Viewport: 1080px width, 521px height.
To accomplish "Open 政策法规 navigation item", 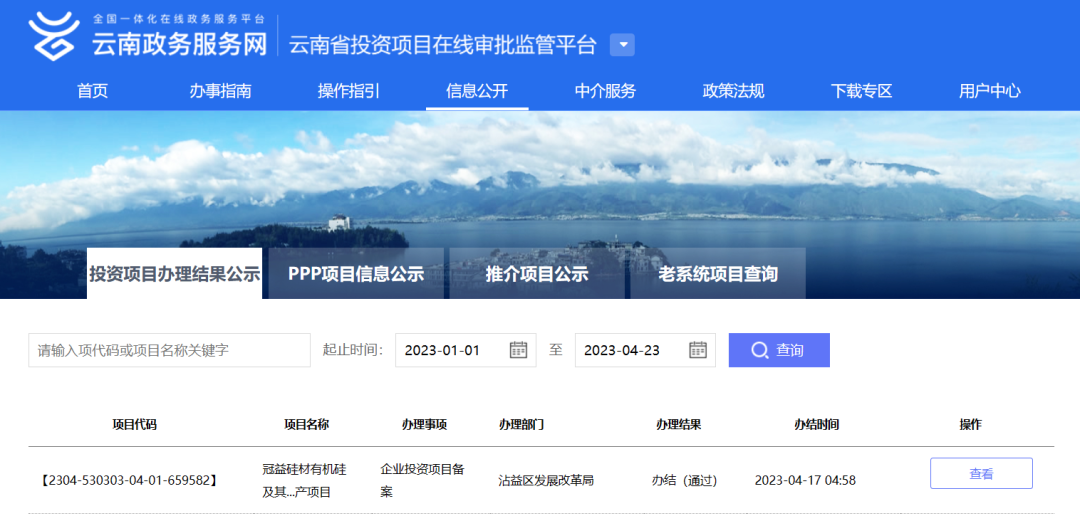I will (x=733, y=91).
